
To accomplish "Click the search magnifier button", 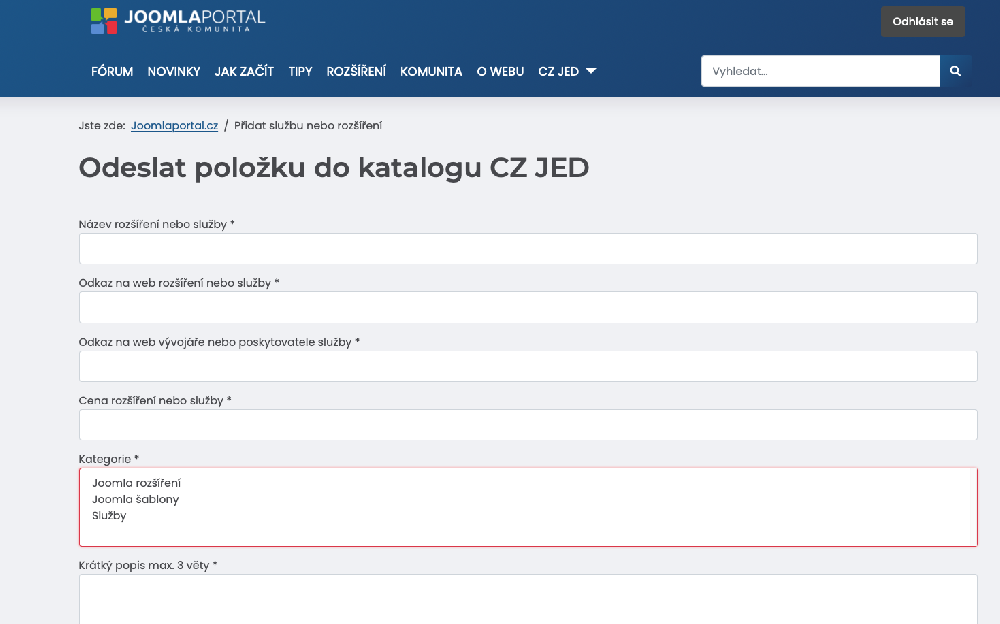I will 955,71.
